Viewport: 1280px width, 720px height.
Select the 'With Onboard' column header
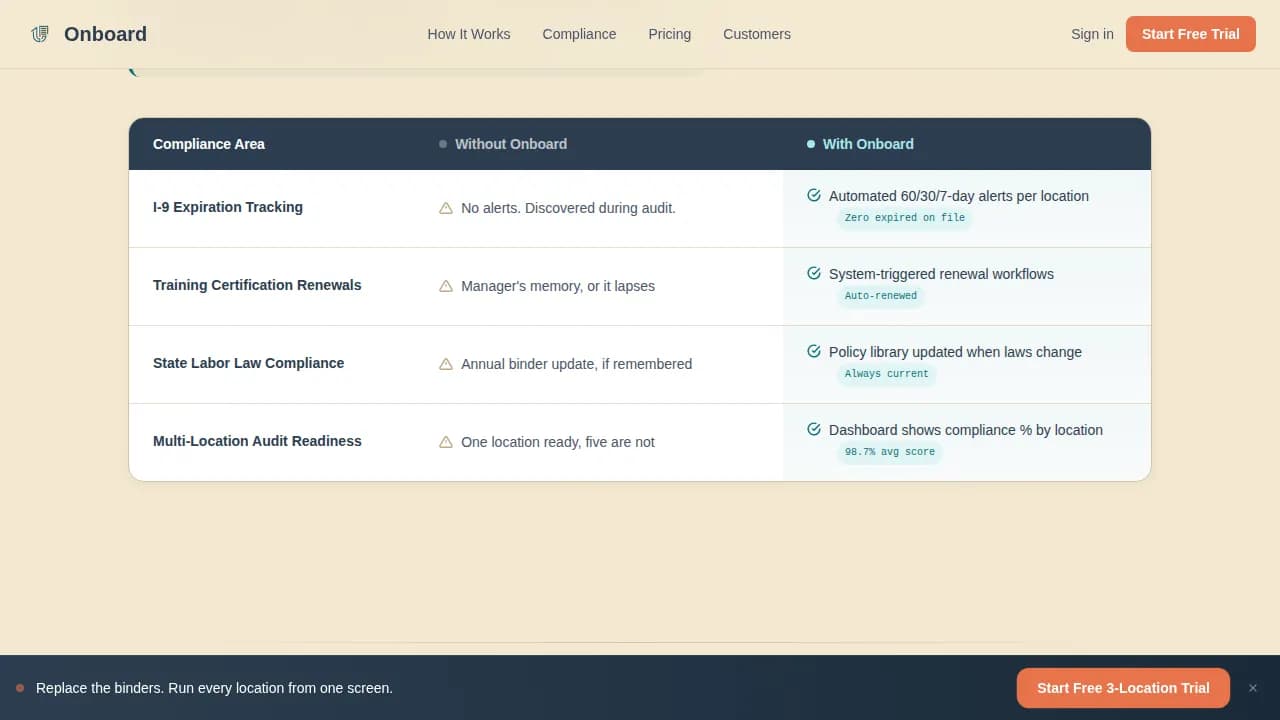(x=867, y=144)
